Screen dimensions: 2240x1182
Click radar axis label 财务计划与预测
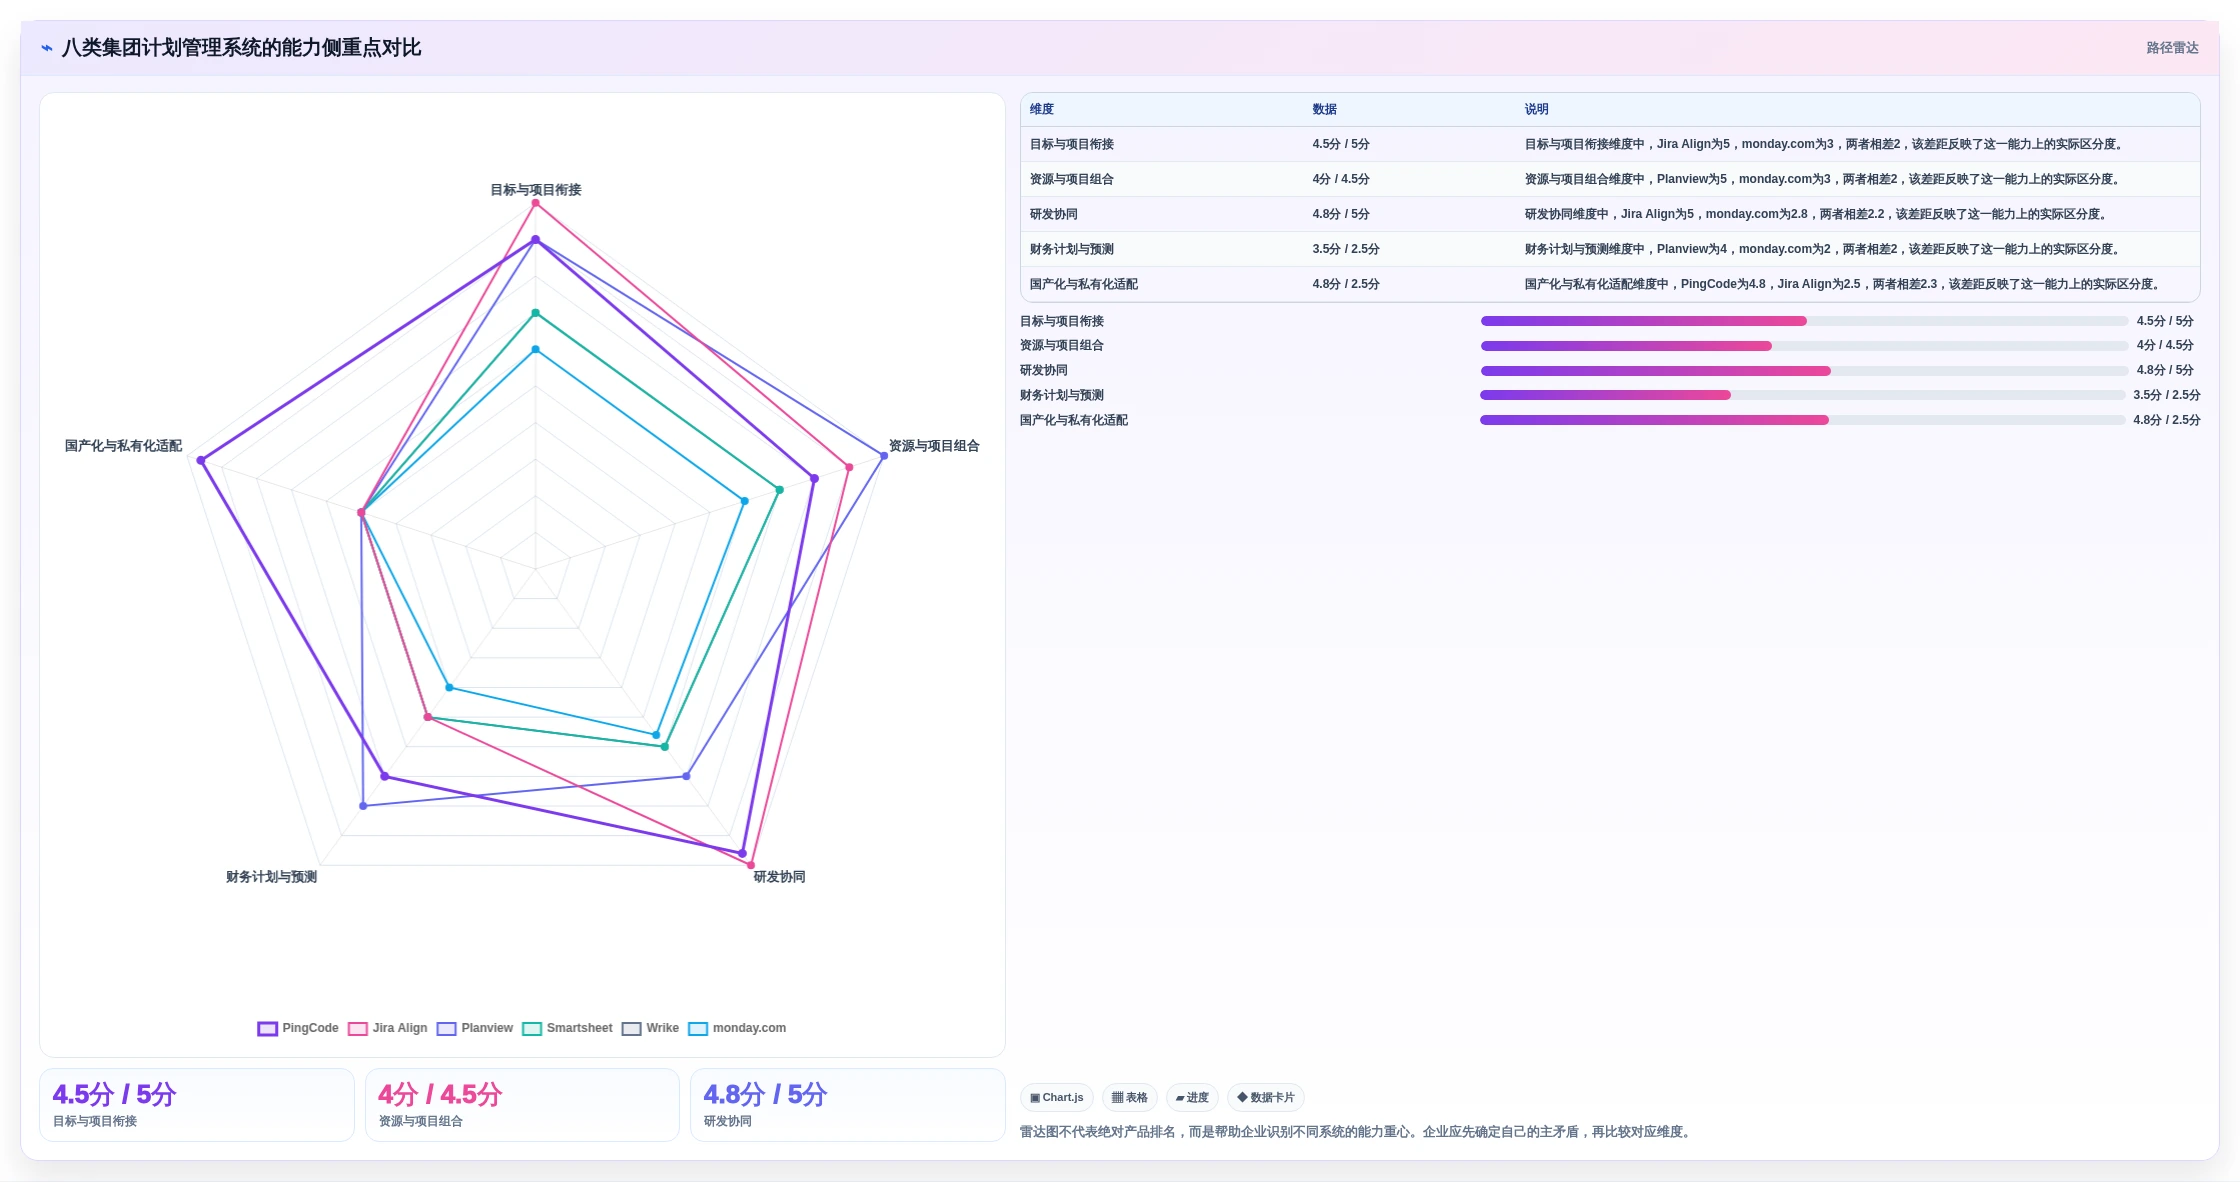coord(271,877)
